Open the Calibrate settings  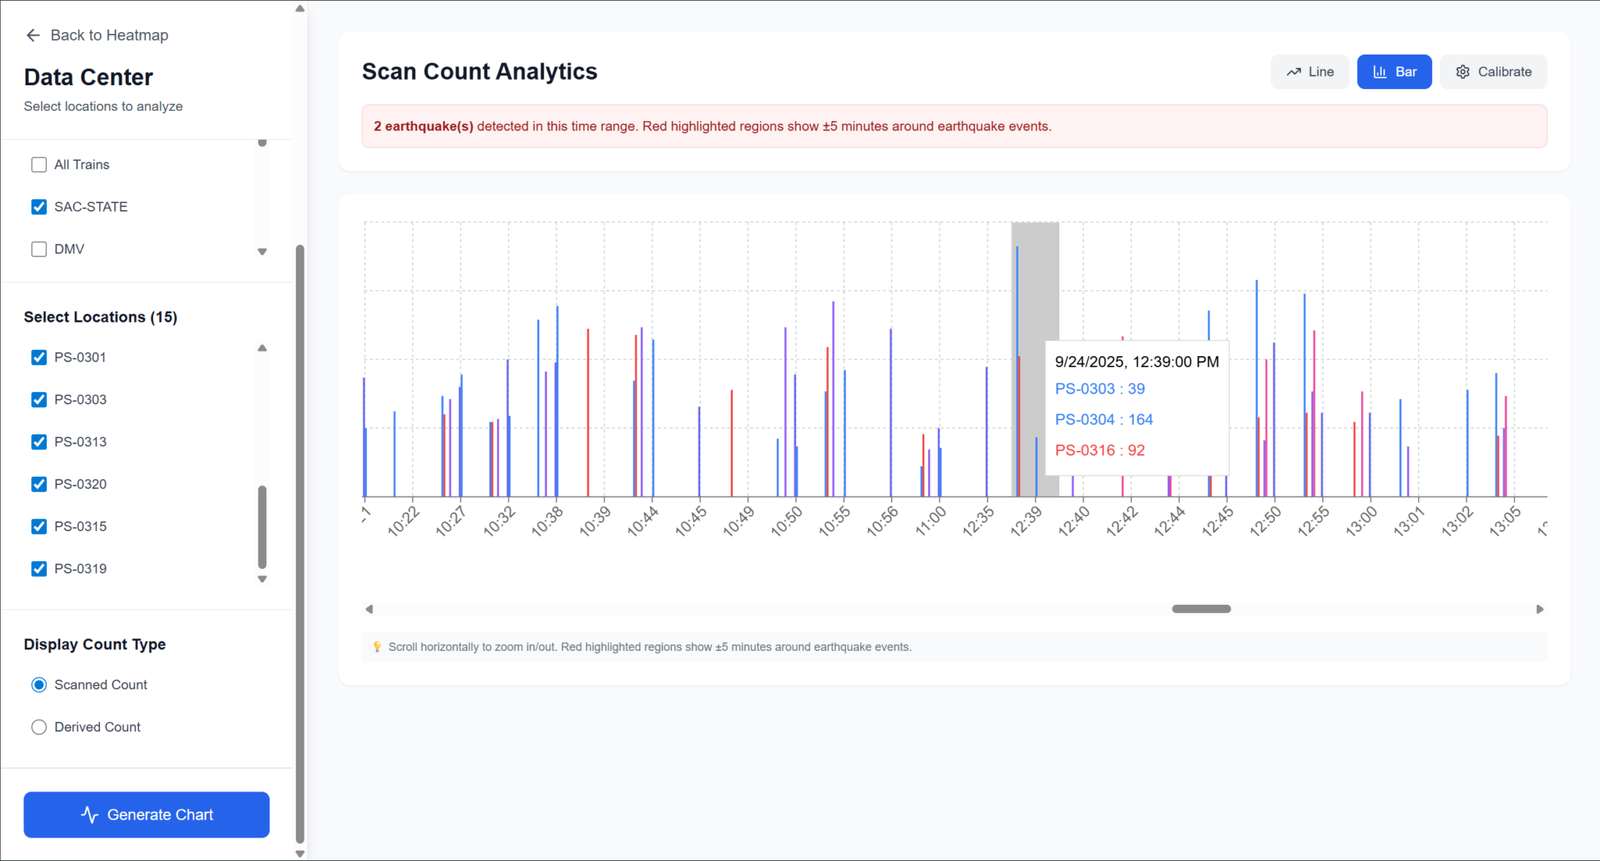(x=1493, y=72)
